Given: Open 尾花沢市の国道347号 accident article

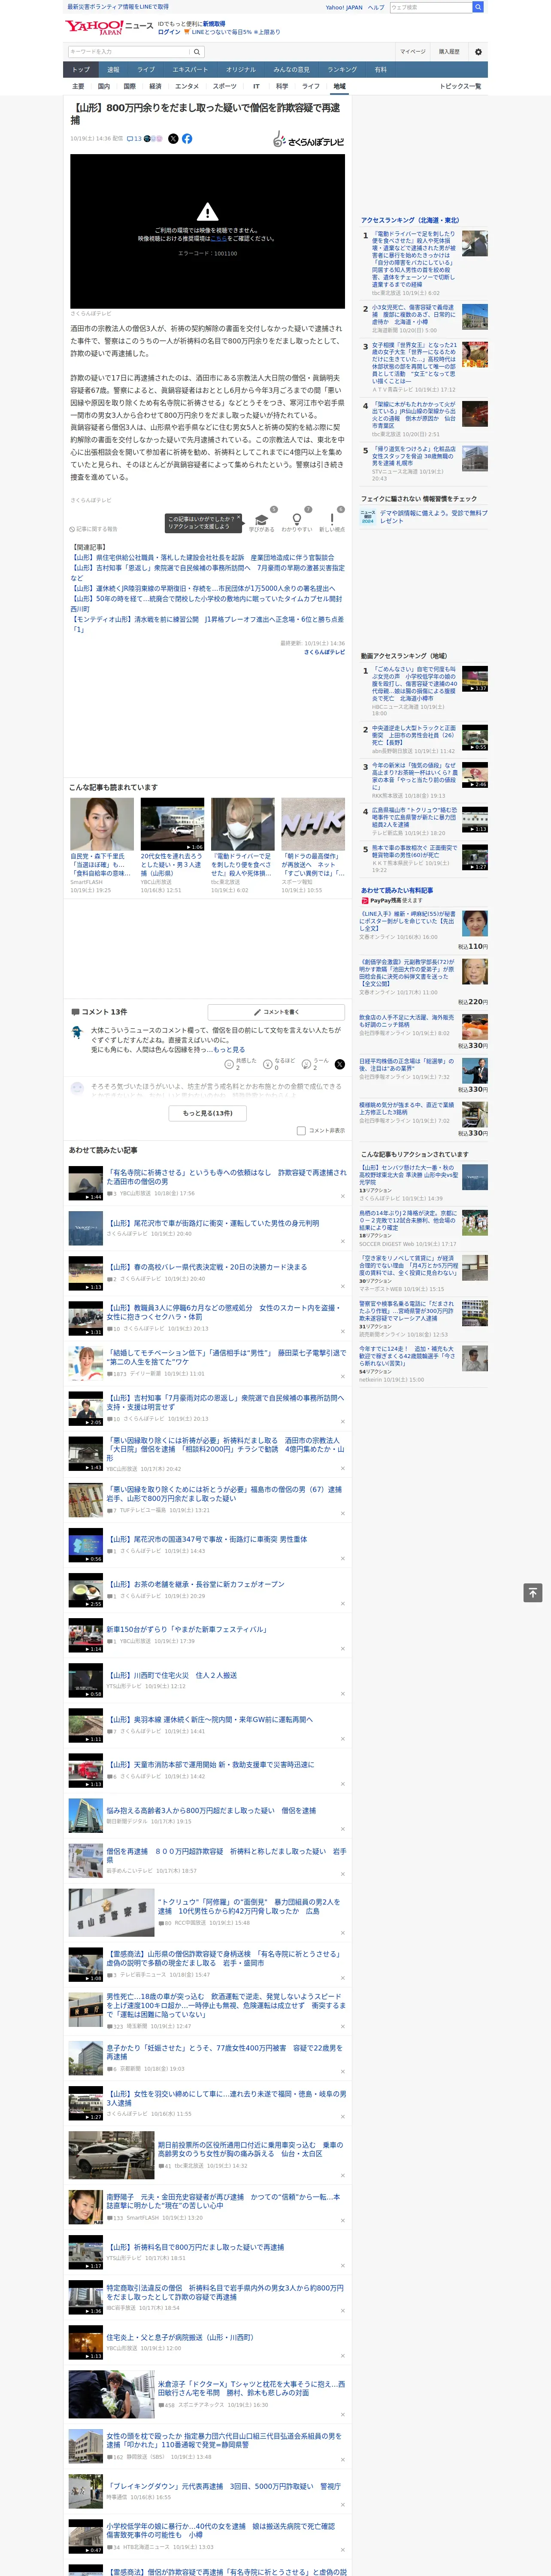Looking at the screenshot, I should pos(207,1540).
